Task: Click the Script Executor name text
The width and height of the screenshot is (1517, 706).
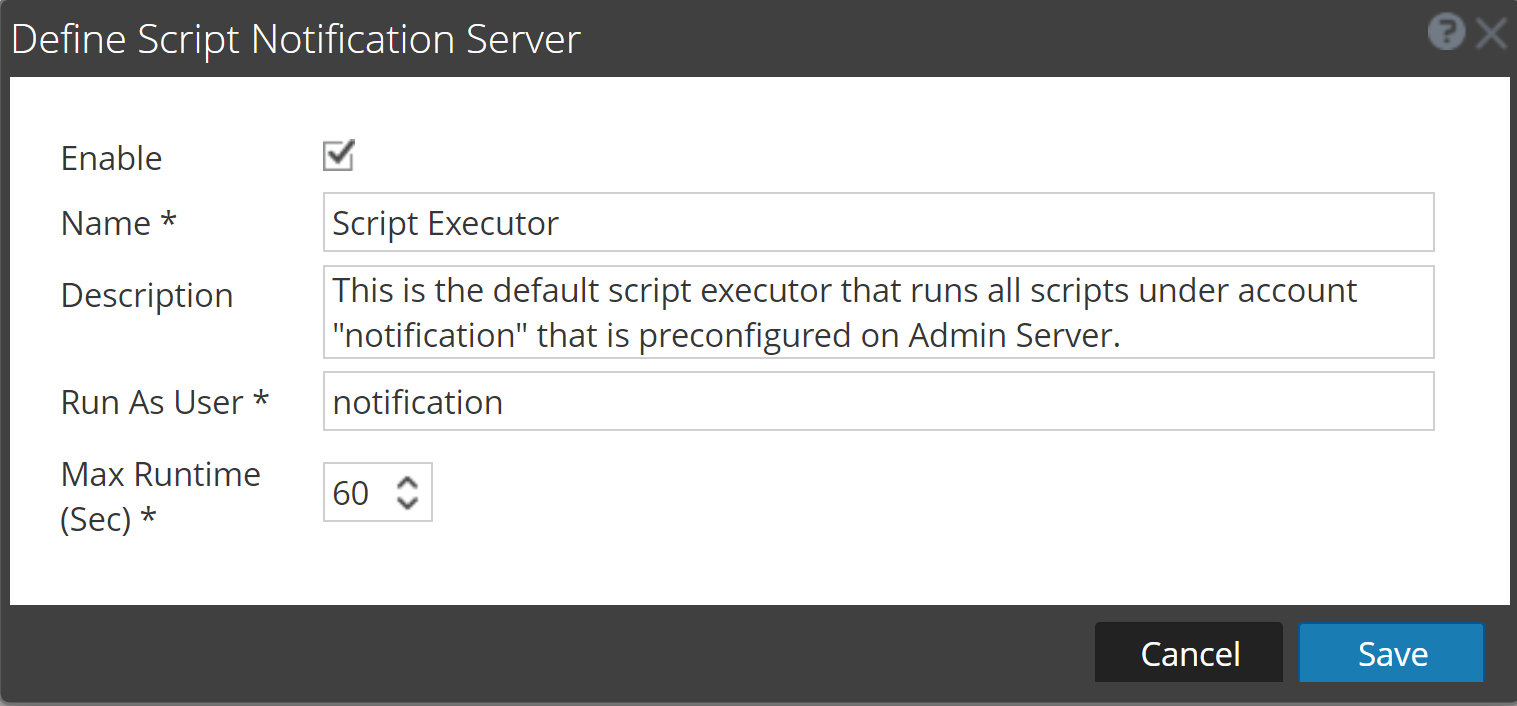Action: coord(444,222)
